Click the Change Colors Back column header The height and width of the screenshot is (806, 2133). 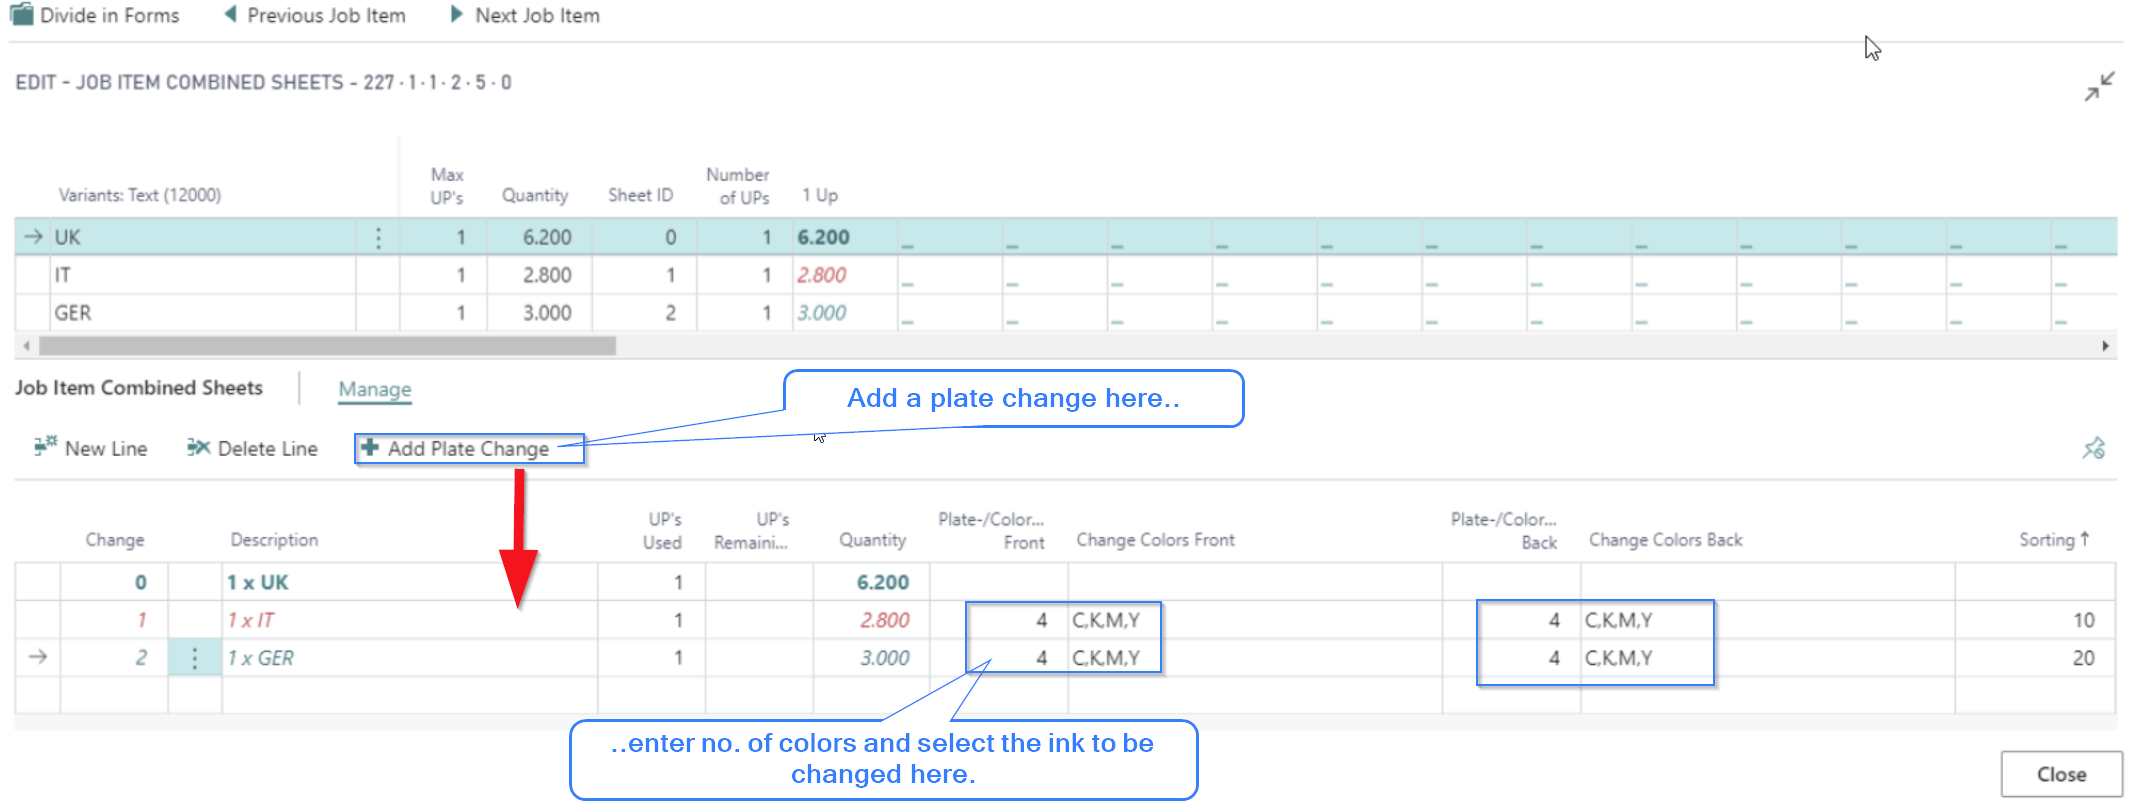click(x=1665, y=540)
